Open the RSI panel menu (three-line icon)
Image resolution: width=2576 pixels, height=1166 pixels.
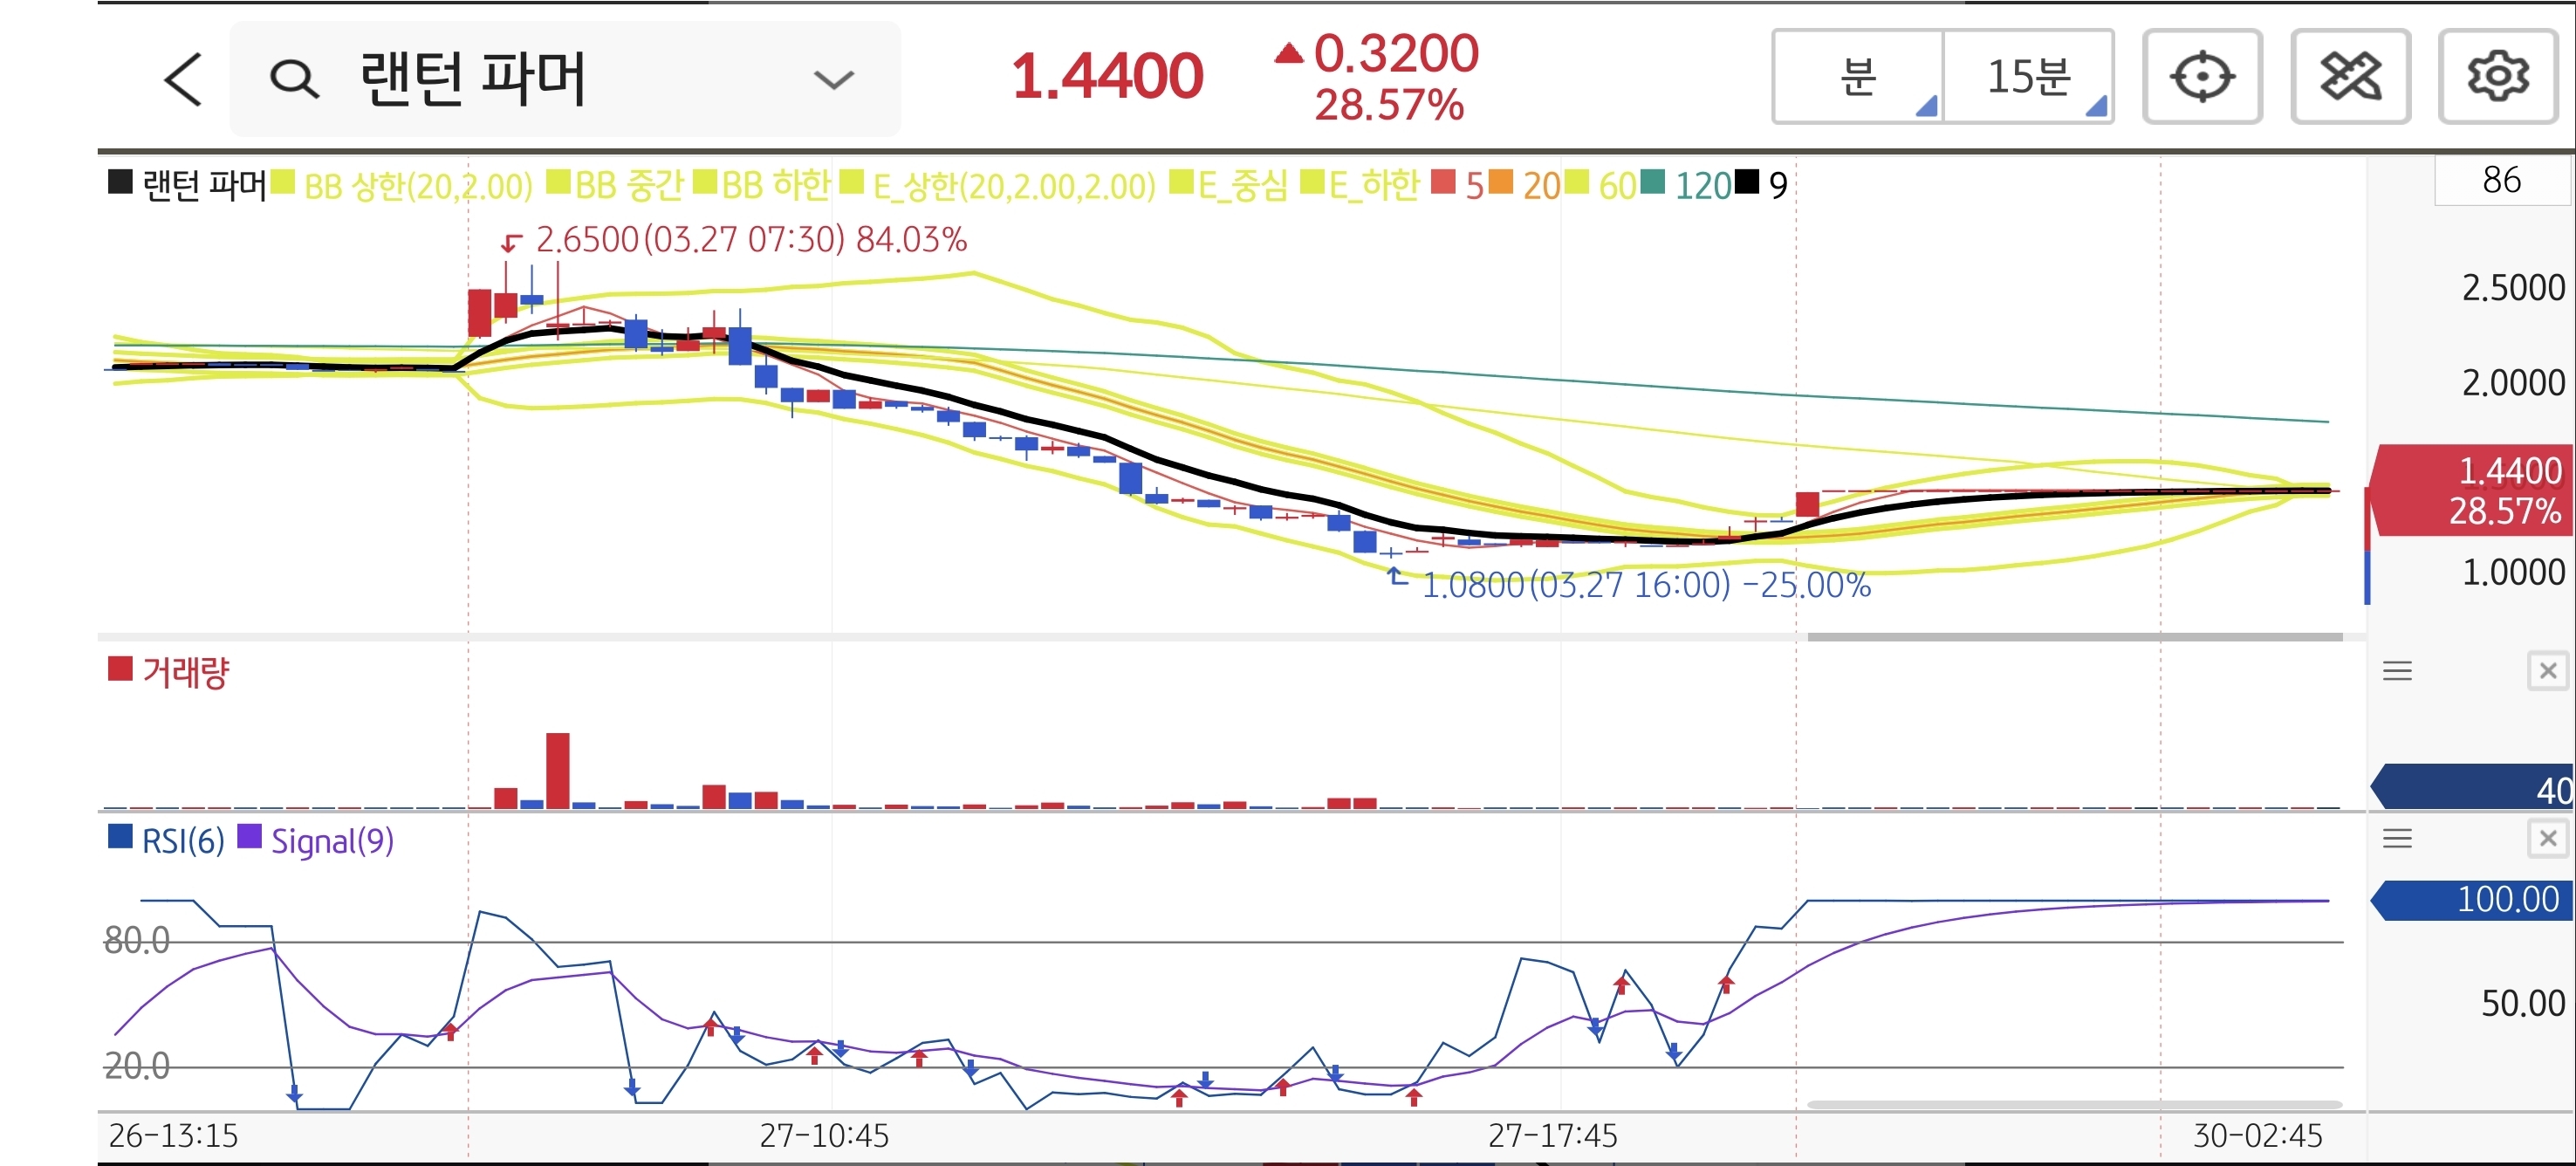tap(2397, 838)
